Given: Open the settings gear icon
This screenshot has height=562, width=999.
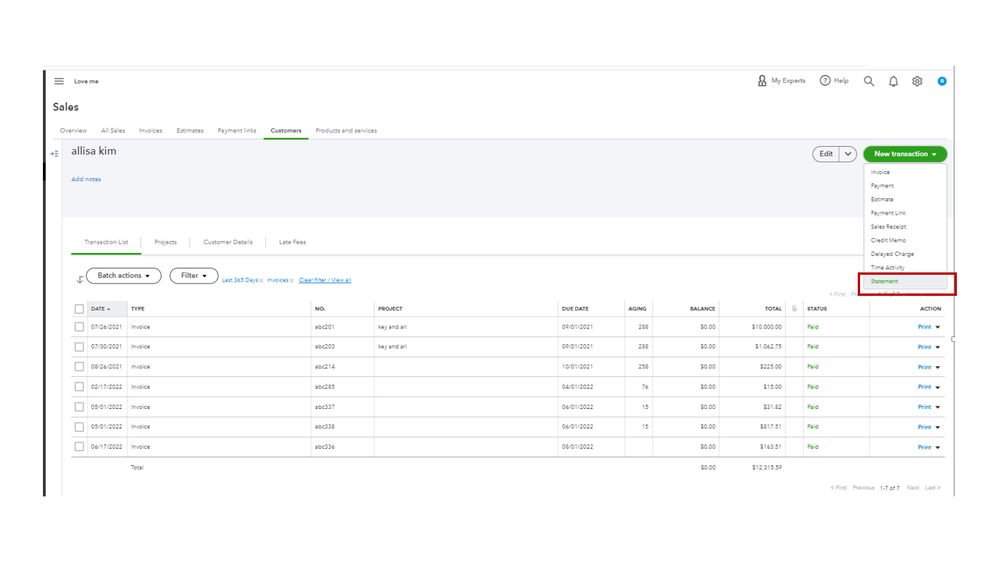Looking at the screenshot, I should (917, 81).
